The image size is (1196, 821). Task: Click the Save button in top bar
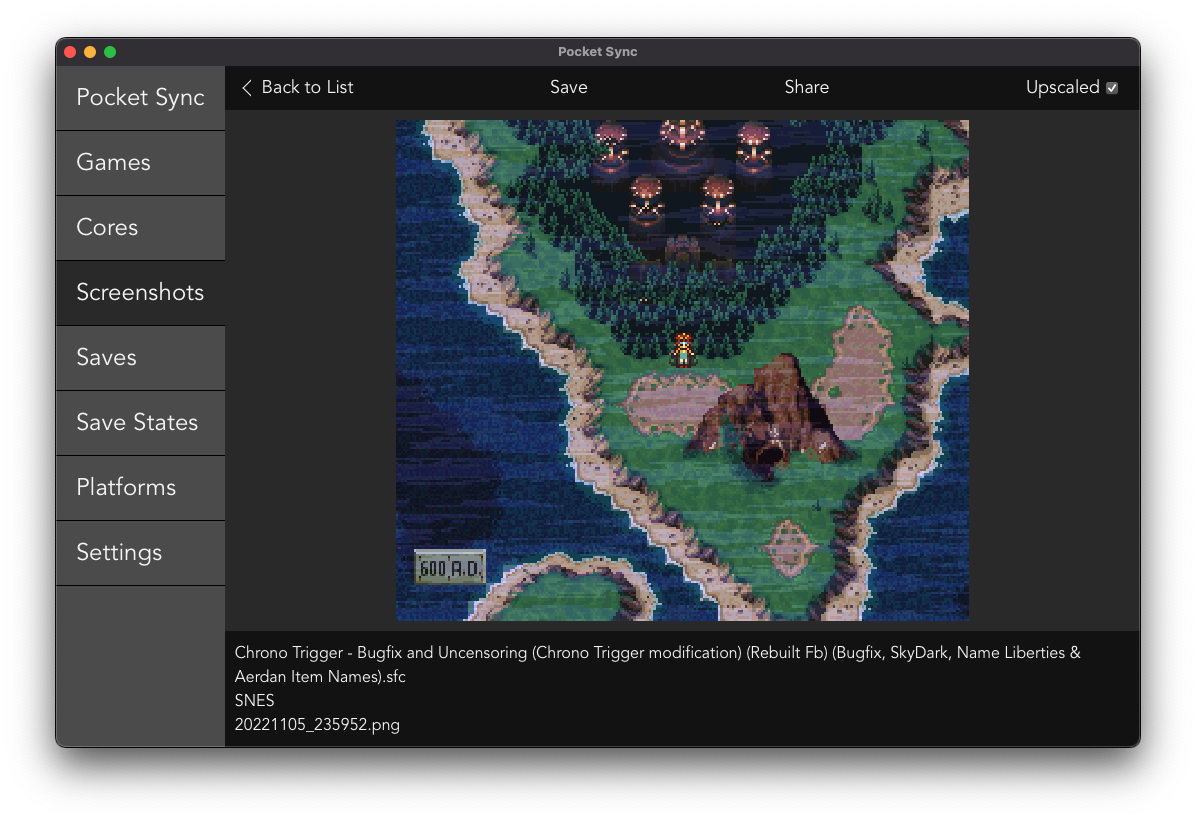(569, 87)
